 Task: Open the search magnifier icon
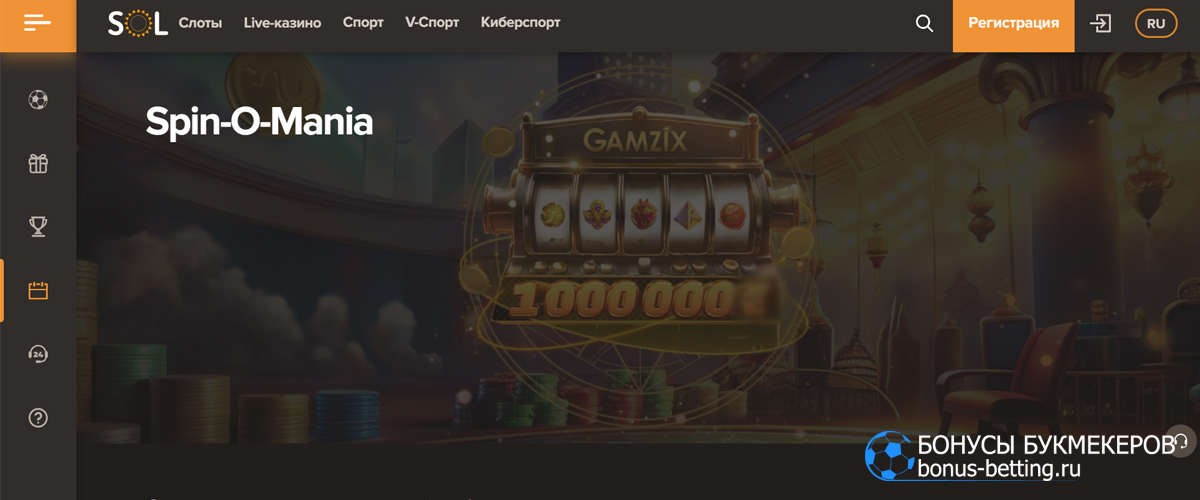coord(924,23)
